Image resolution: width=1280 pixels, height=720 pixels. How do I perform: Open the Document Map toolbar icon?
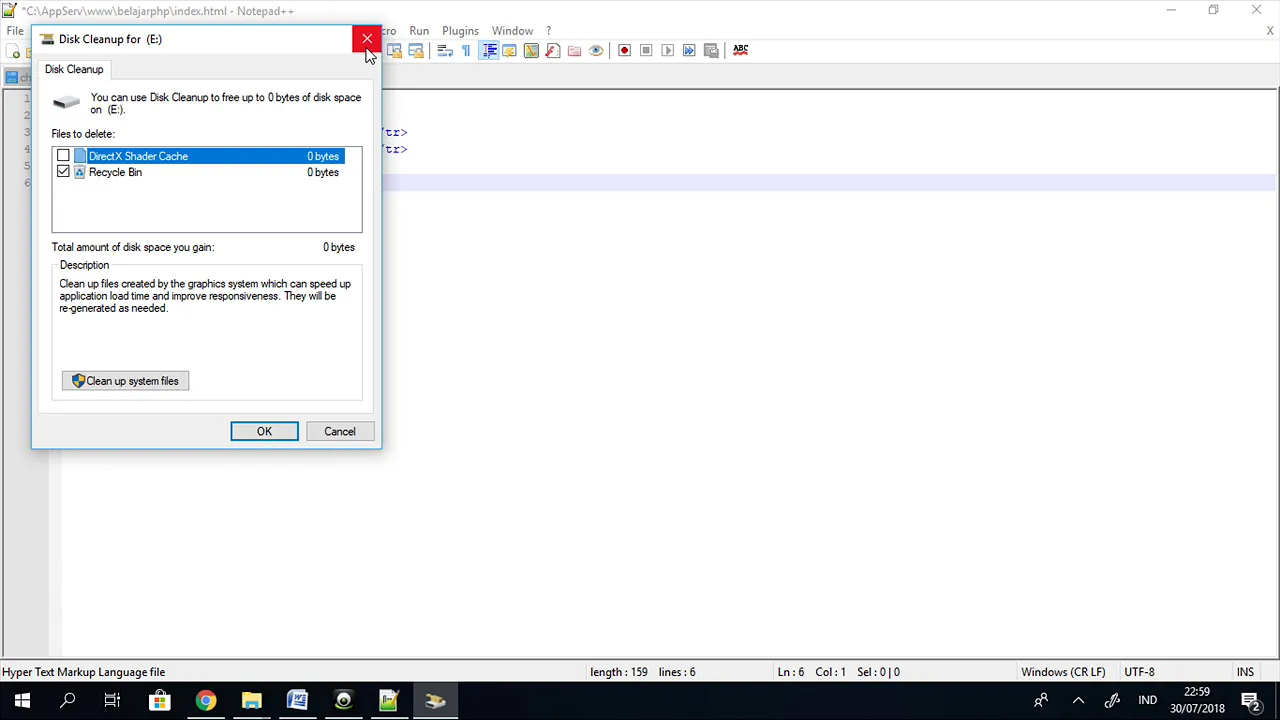pos(531,50)
